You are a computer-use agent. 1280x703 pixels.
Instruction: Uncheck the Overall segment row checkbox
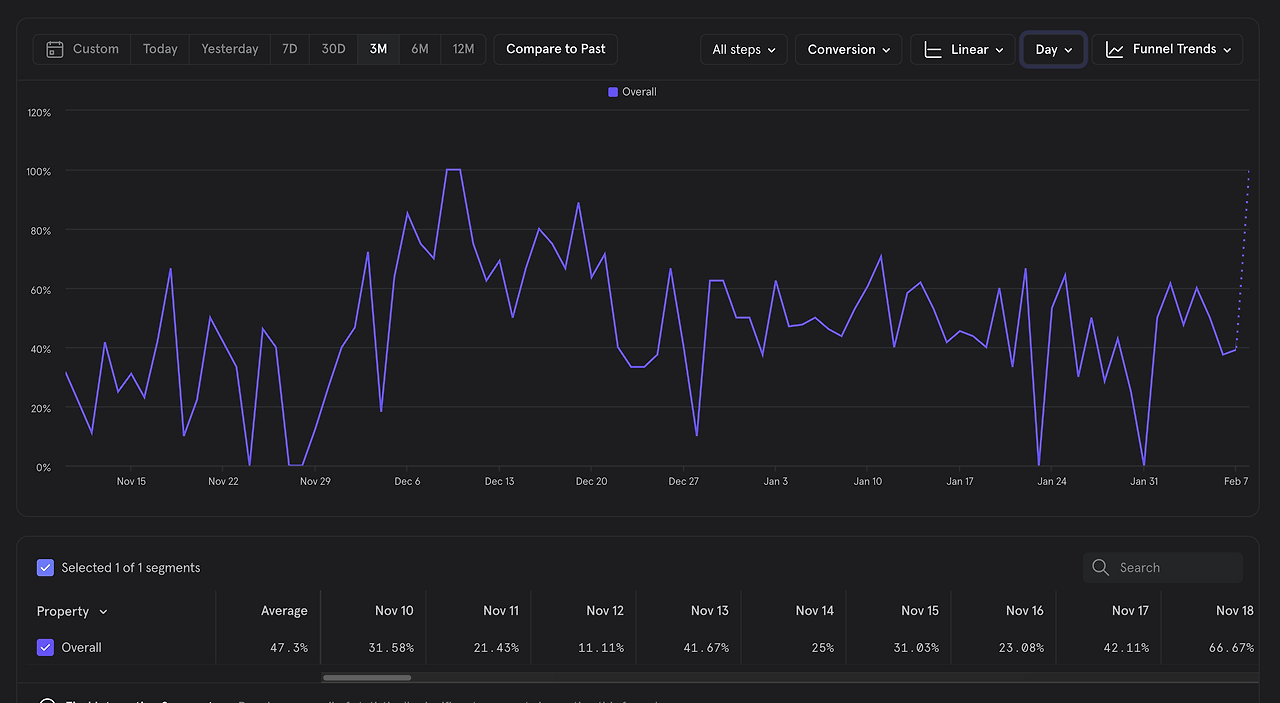pos(45,647)
